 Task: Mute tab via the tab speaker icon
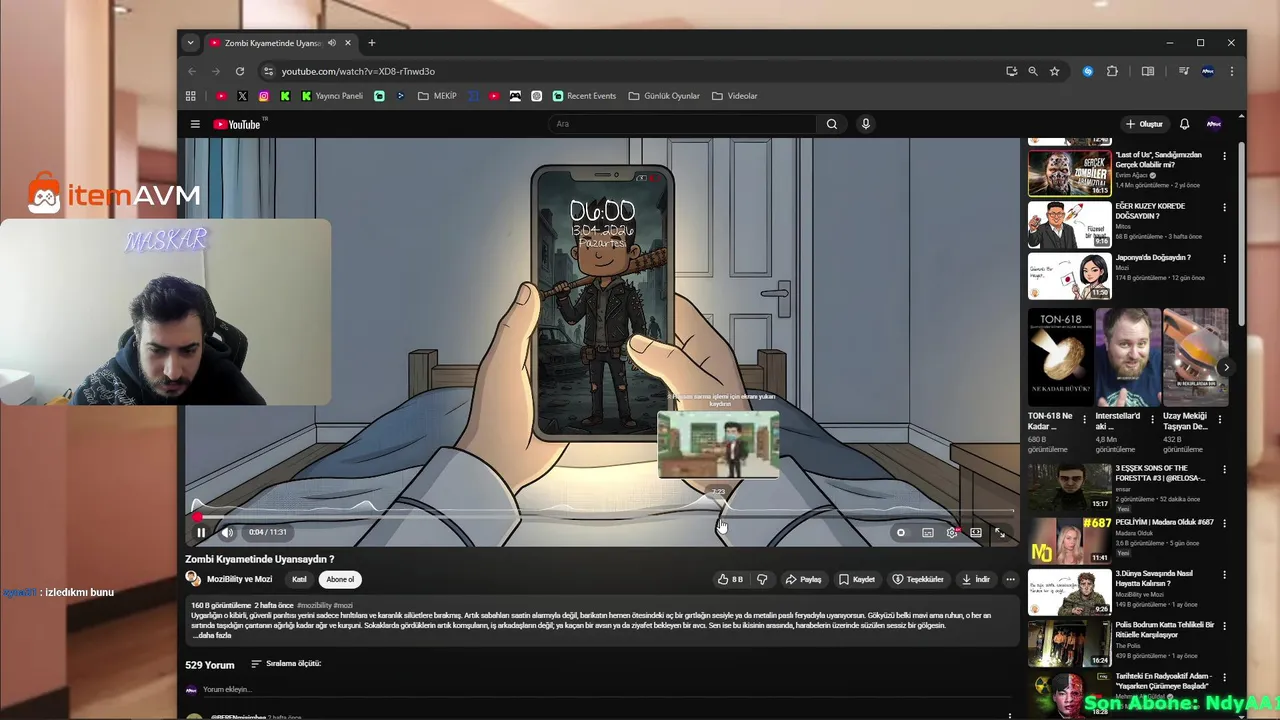tap(332, 43)
